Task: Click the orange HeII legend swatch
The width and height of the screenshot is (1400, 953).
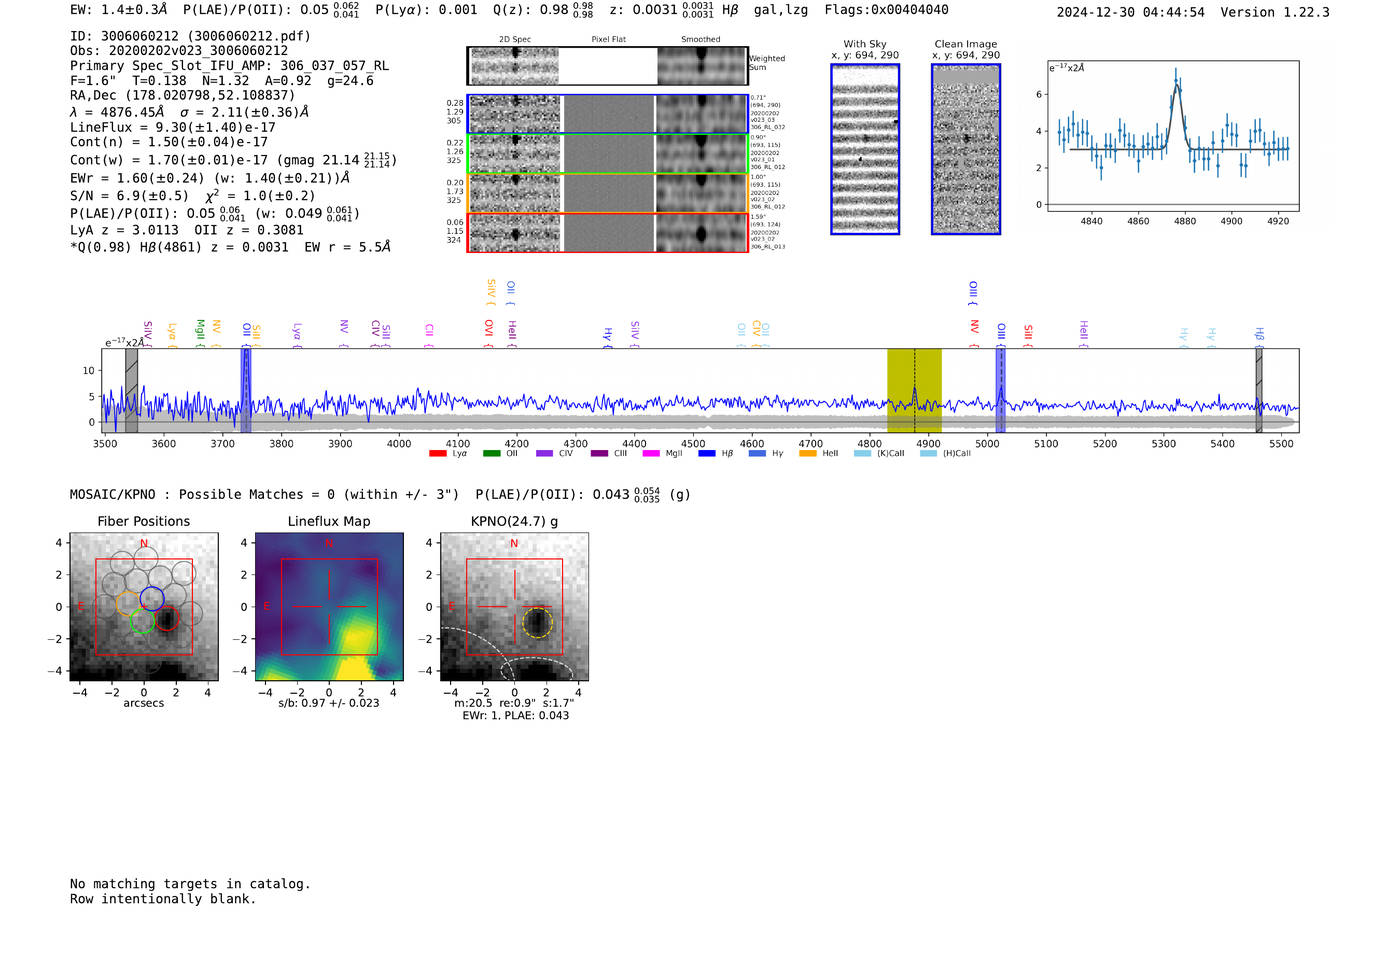Action: tap(807, 454)
